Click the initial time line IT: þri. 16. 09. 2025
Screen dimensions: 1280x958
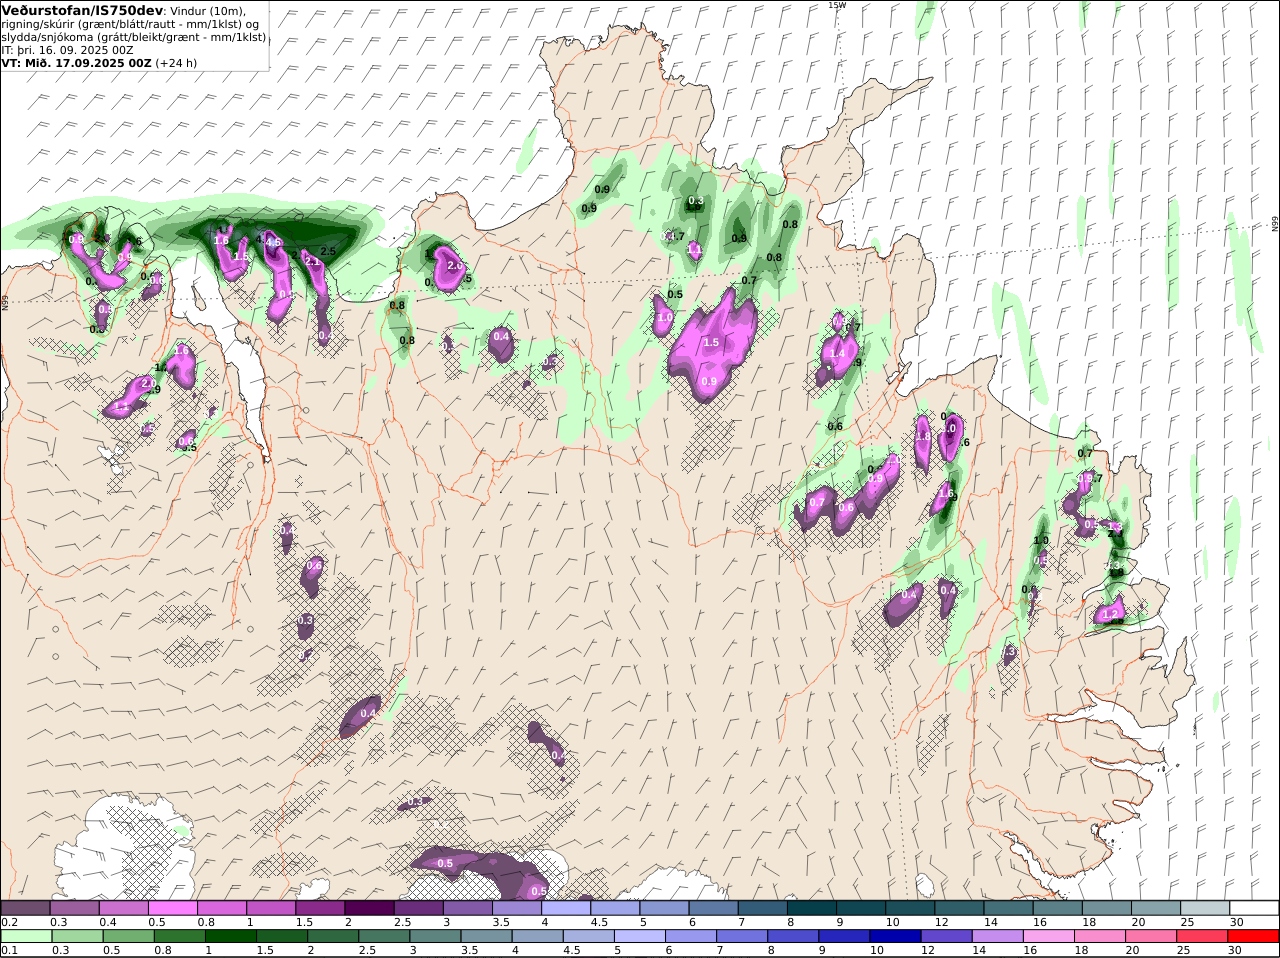56,49
